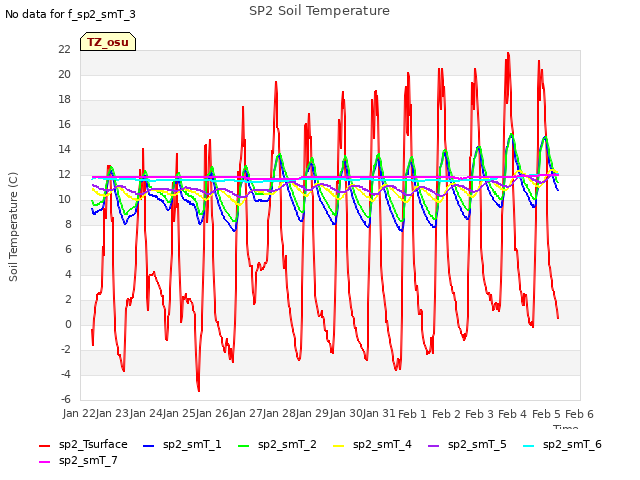Click the 16 y-axis tick label

[x=64, y=124]
